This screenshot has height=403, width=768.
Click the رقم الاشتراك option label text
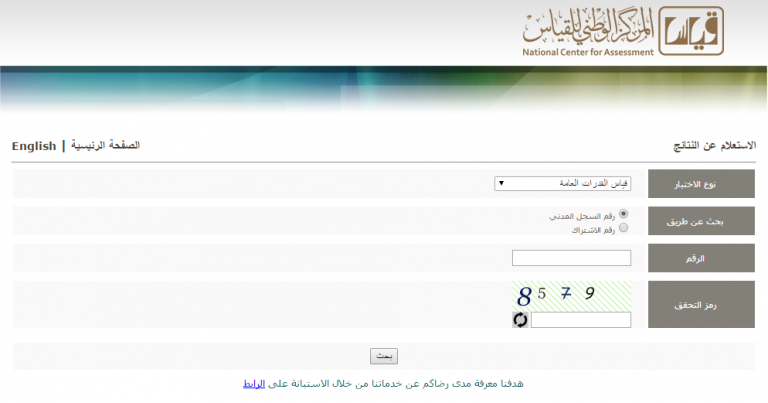[593, 229]
